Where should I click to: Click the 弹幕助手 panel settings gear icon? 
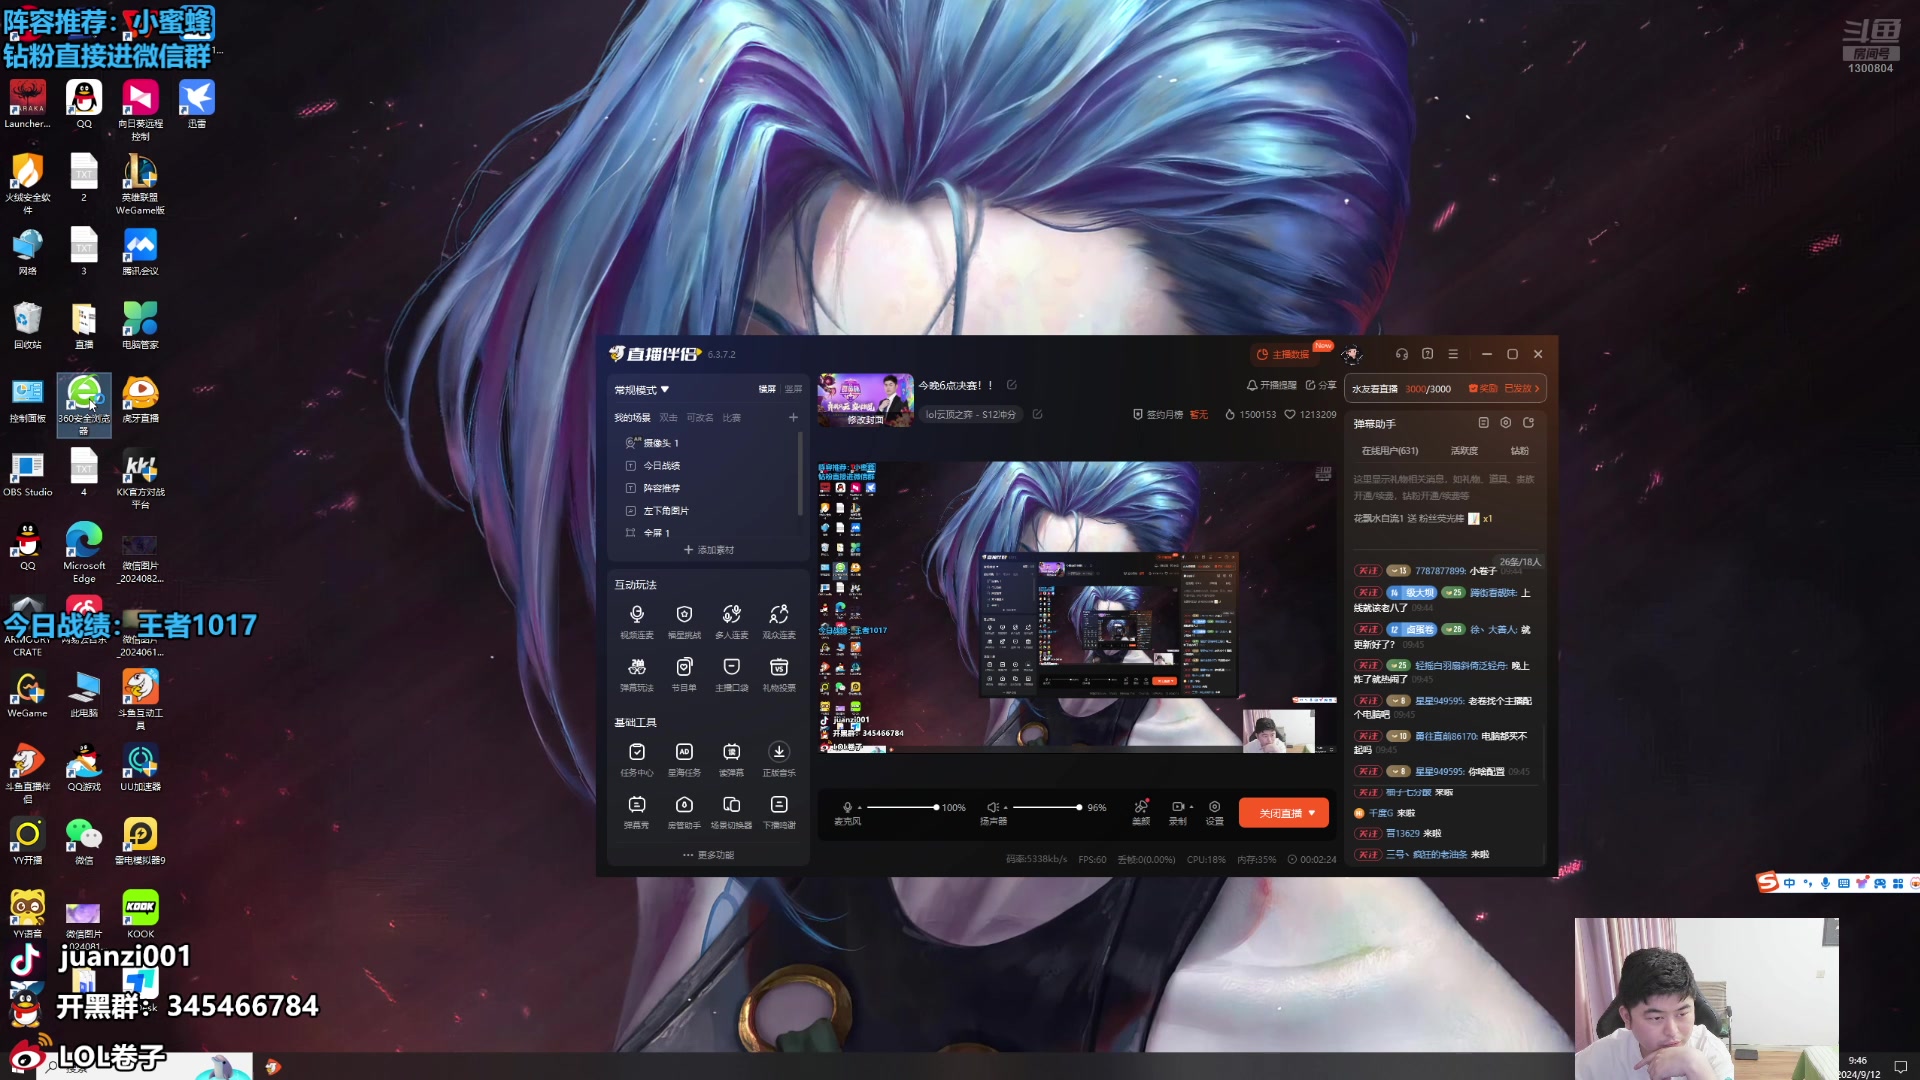coord(1505,423)
